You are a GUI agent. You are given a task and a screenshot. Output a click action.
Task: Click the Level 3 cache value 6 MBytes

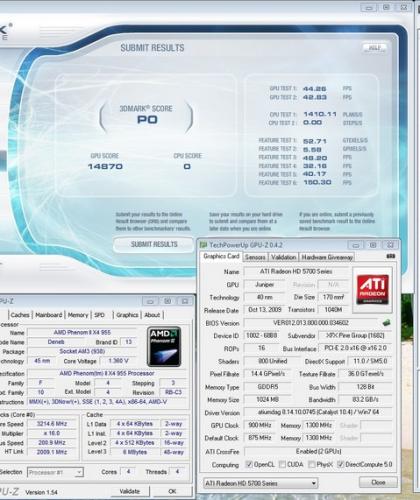pos(135,452)
